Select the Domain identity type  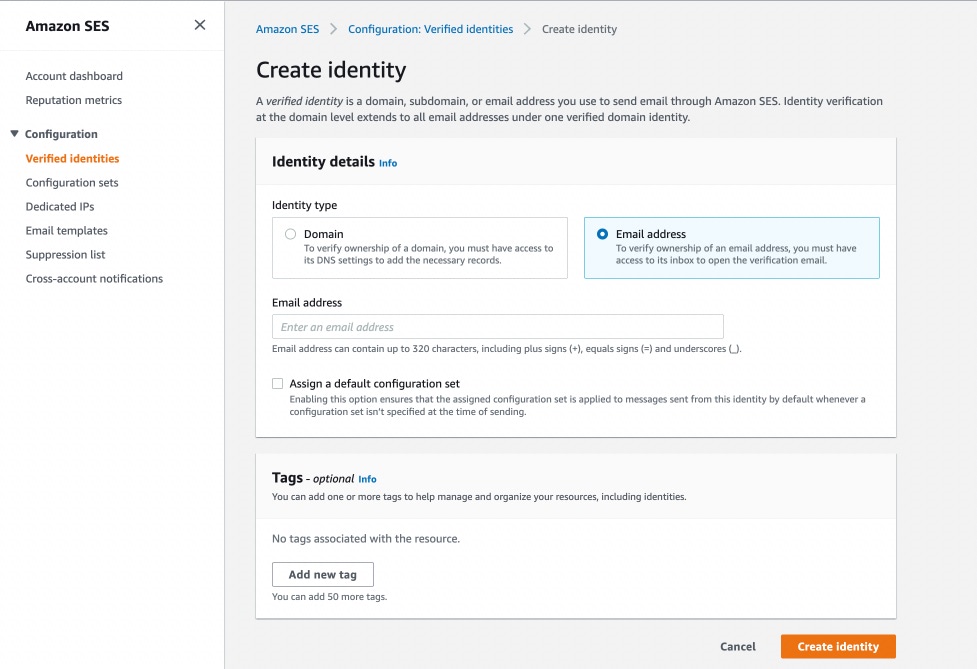pos(291,233)
